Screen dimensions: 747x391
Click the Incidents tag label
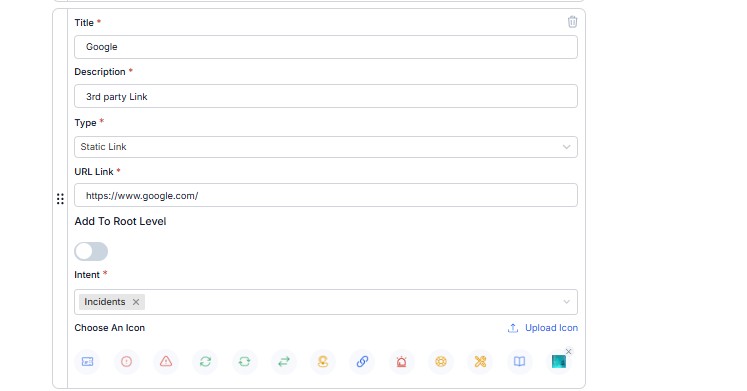pyautogui.click(x=105, y=302)
